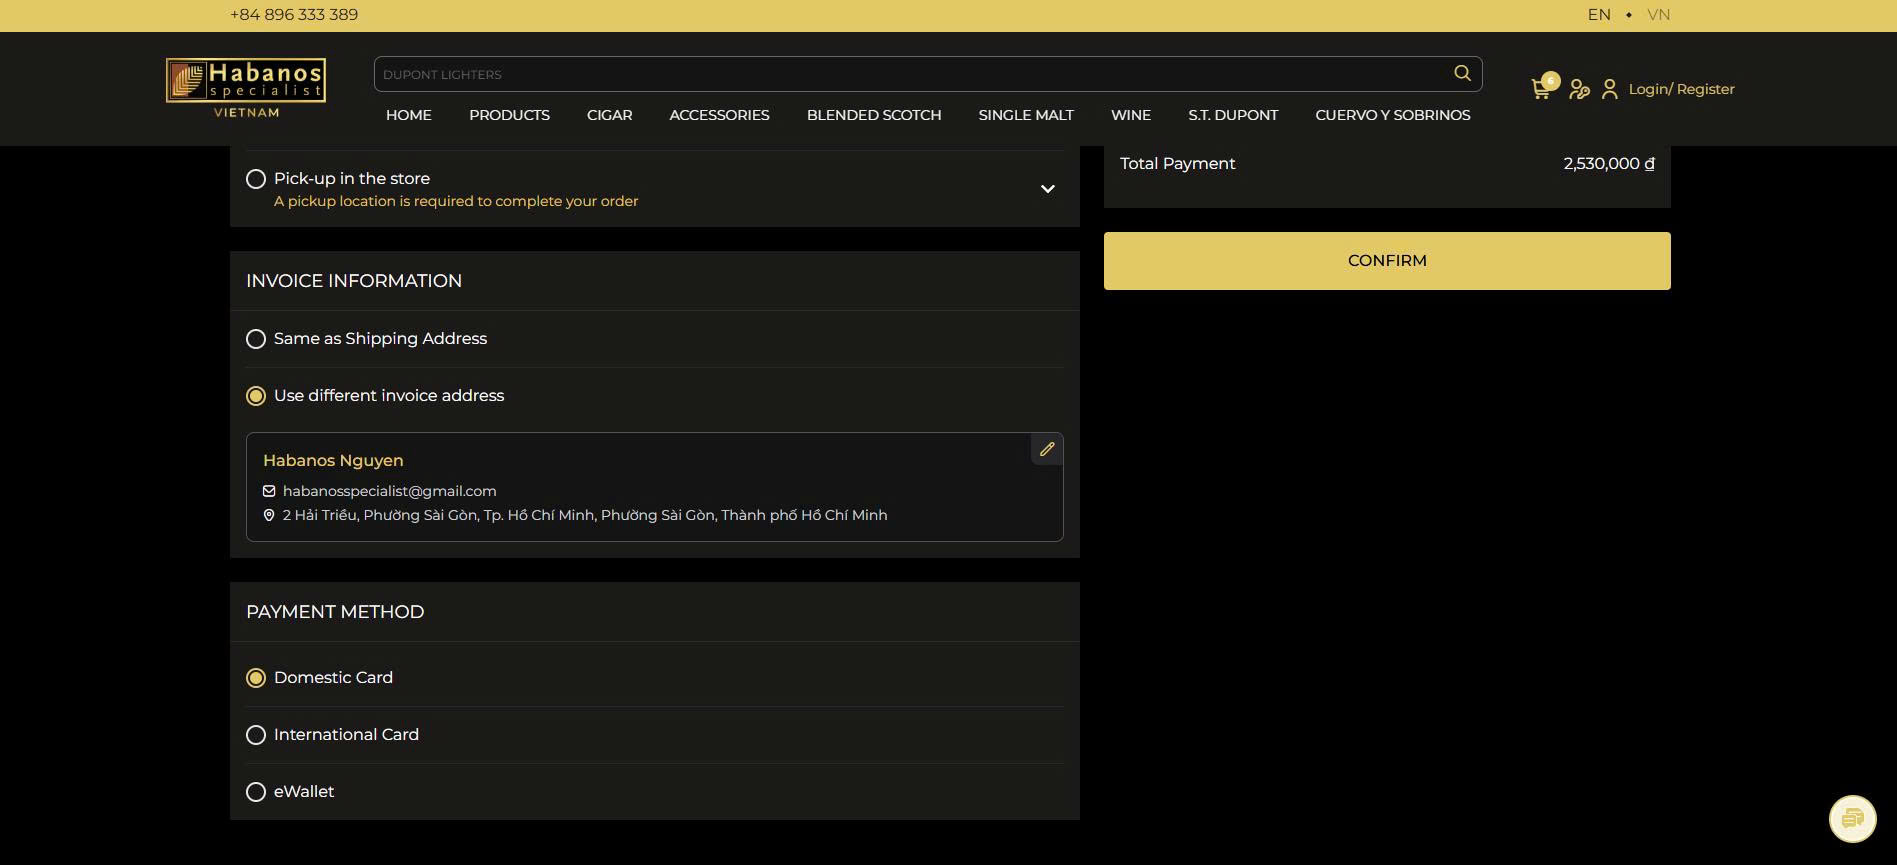The width and height of the screenshot is (1897, 865).
Task: Open BLENDED SCOTCH menu
Action: click(x=874, y=115)
